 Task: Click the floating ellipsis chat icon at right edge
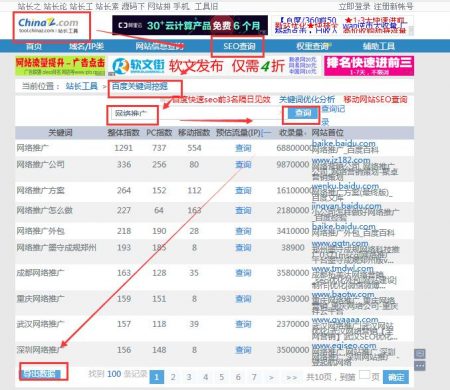coord(420,366)
